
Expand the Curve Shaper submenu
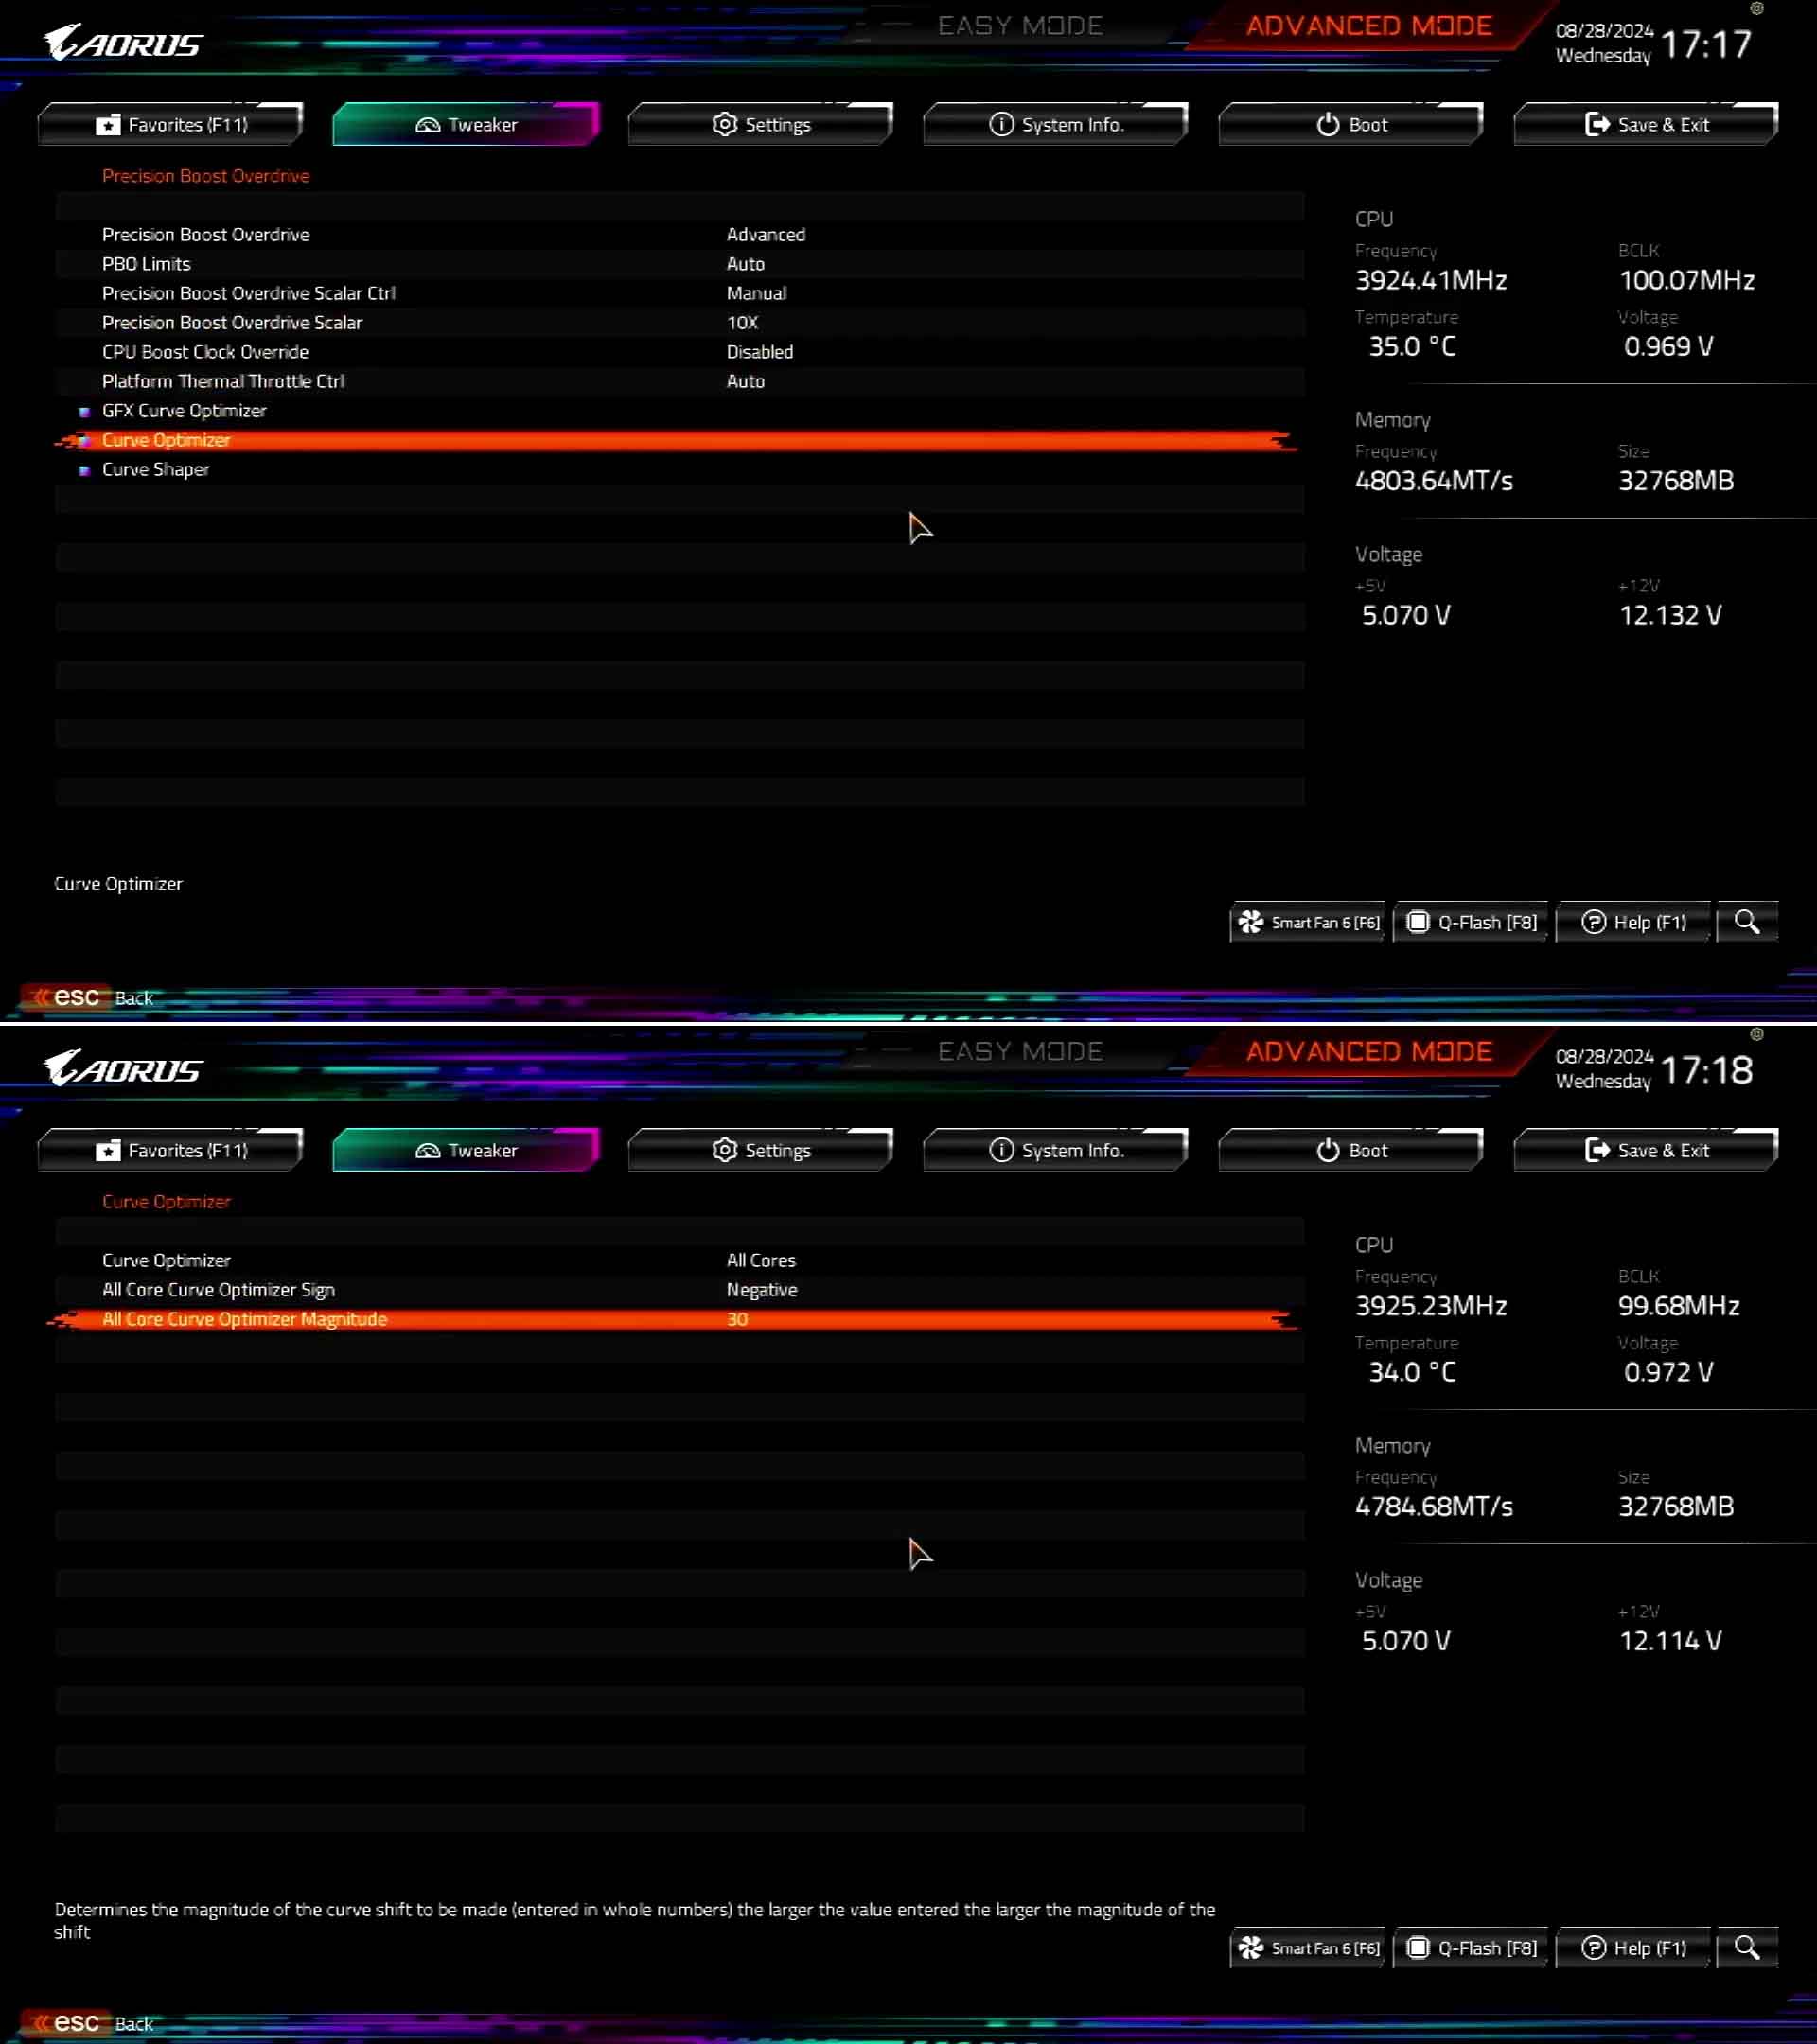click(156, 469)
